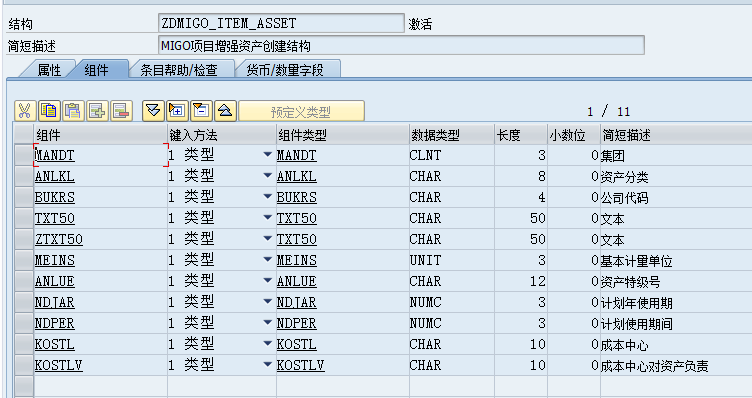Click the Paste clipboard icon
Image resolution: width=752 pixels, height=398 pixels.
pyautogui.click(x=73, y=111)
